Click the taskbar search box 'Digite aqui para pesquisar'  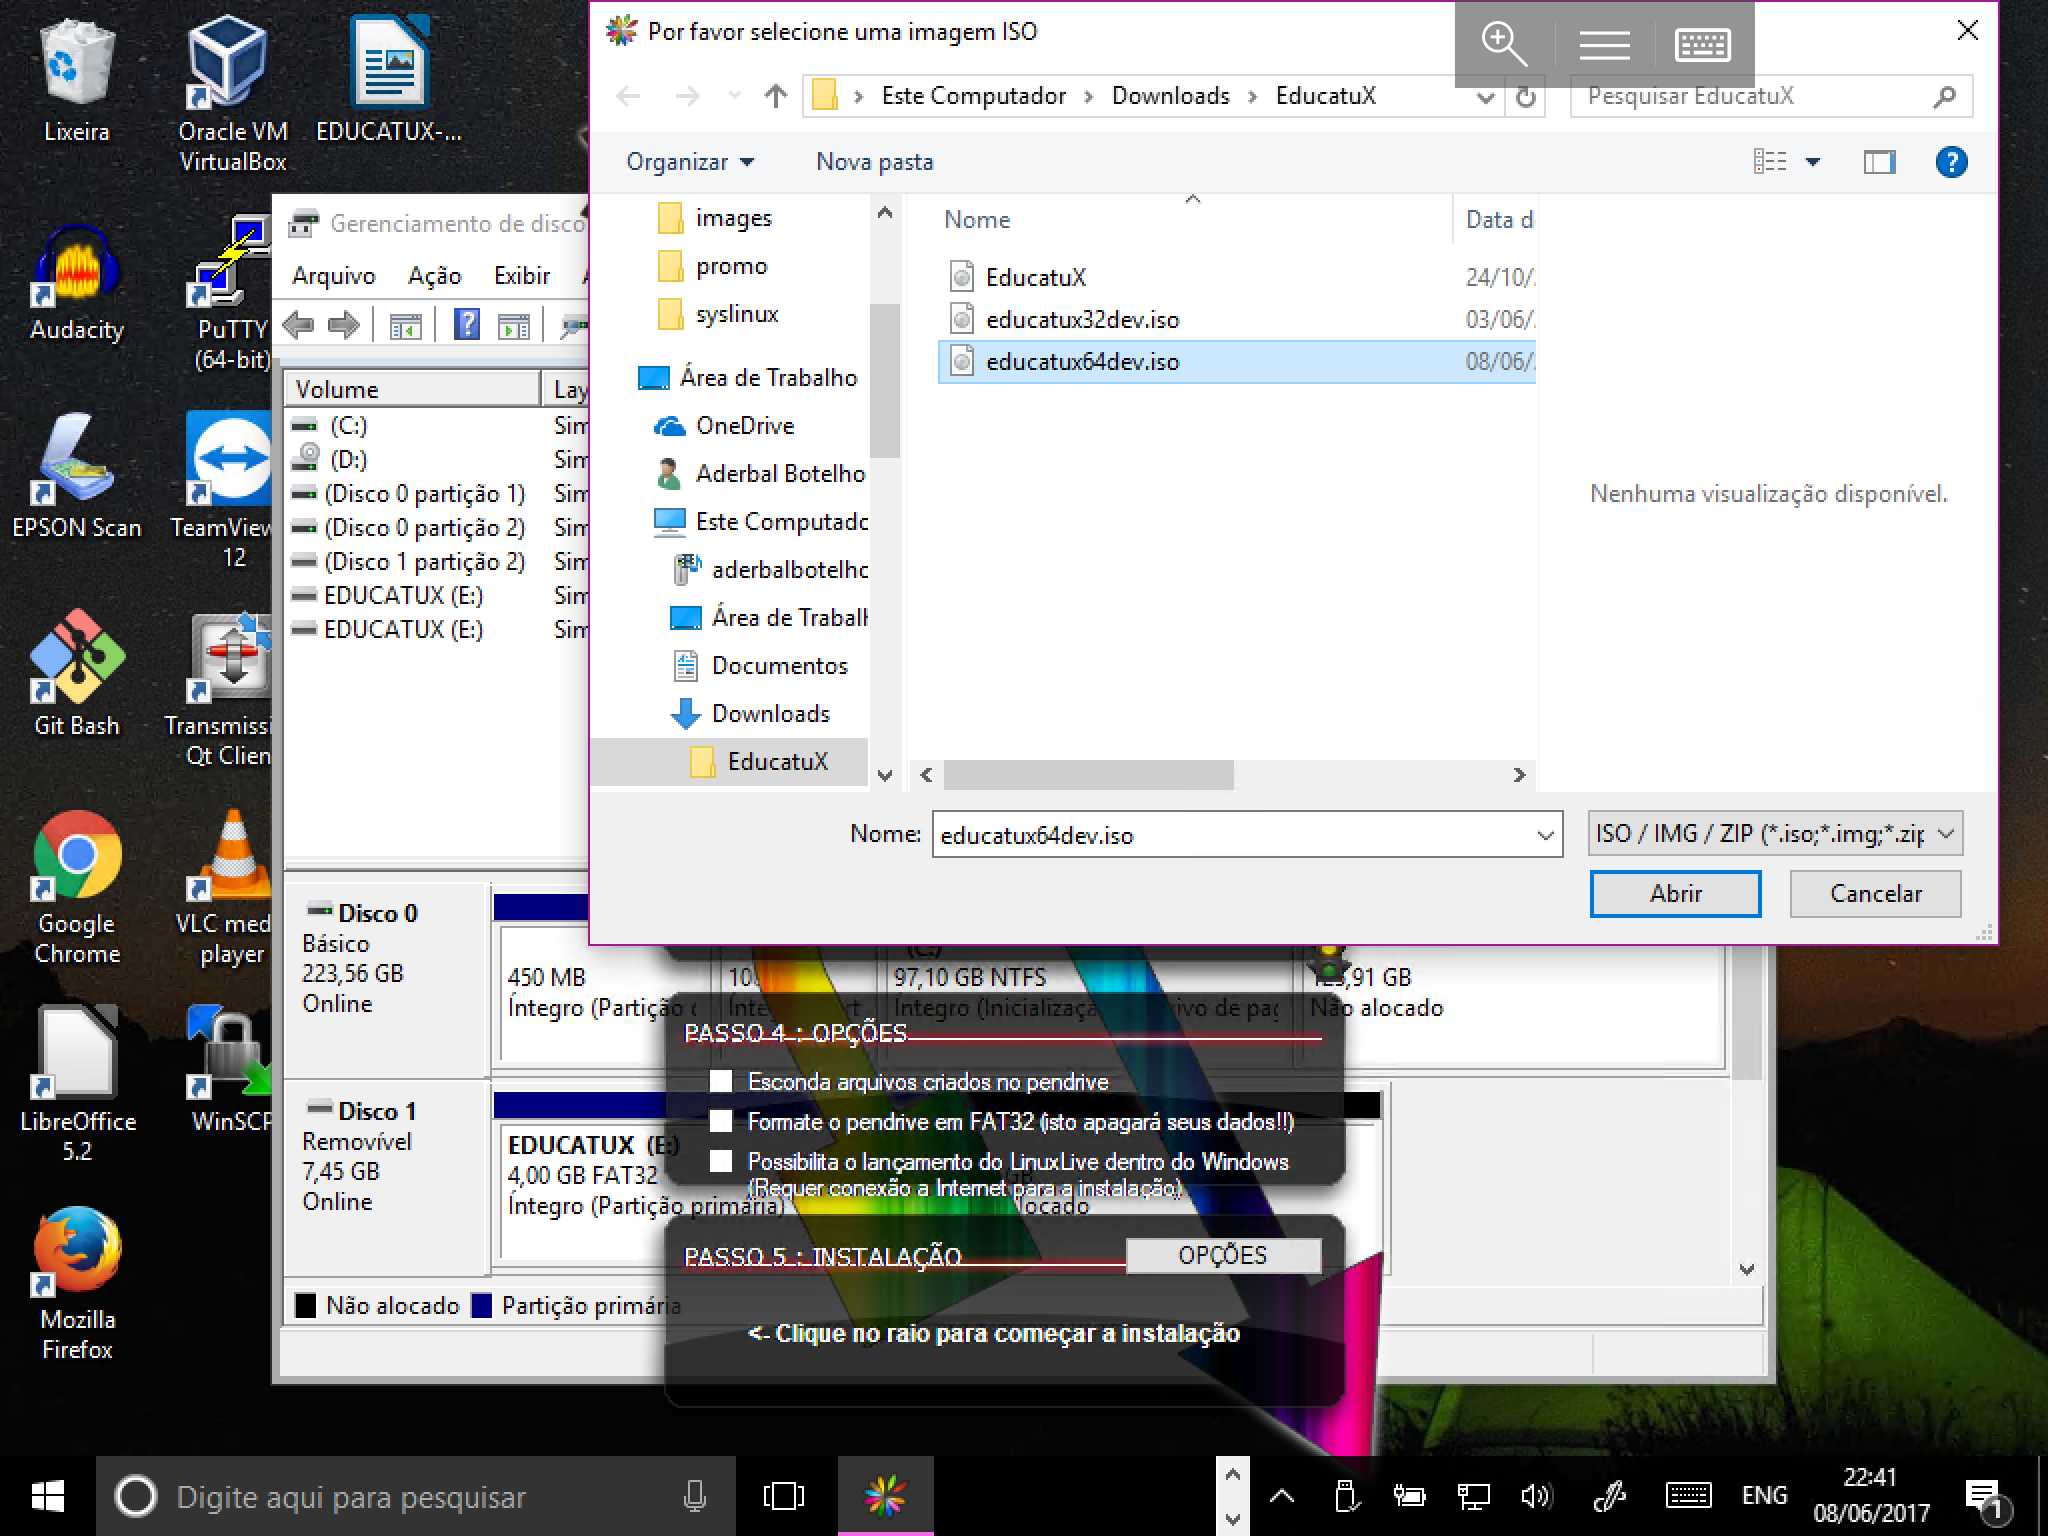[415, 1497]
